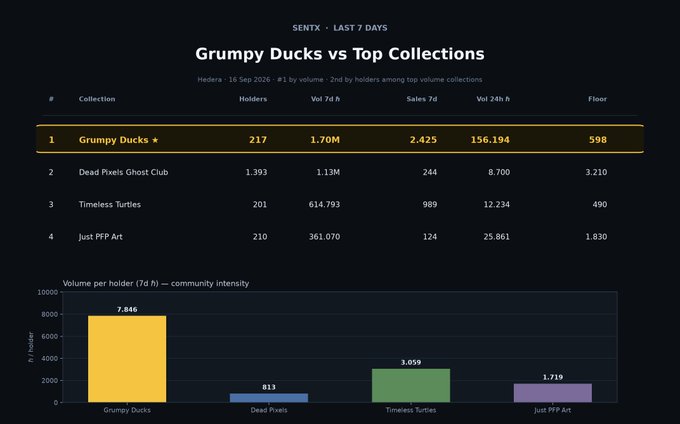
Task: Click the Hedera 16 Sep 2026 subtitle line
Action: 340,80
